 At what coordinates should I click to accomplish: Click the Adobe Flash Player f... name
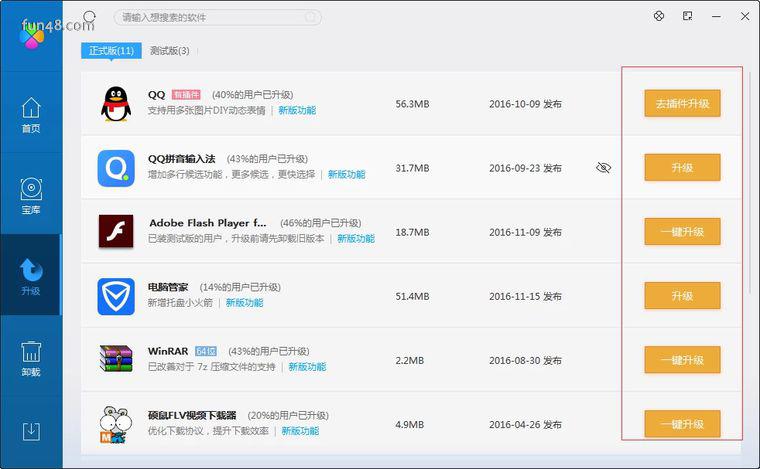pos(207,223)
